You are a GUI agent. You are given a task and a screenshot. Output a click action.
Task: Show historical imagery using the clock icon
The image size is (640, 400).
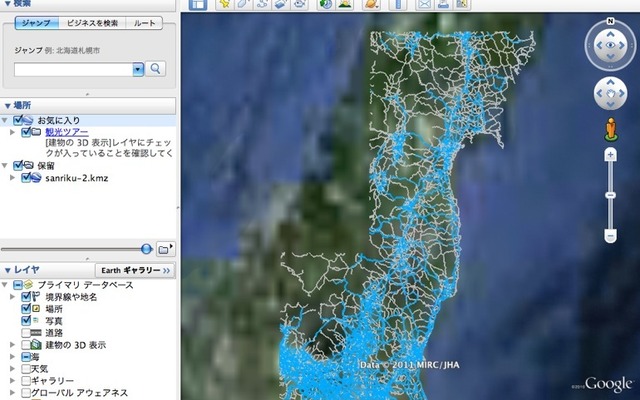pos(326,4)
